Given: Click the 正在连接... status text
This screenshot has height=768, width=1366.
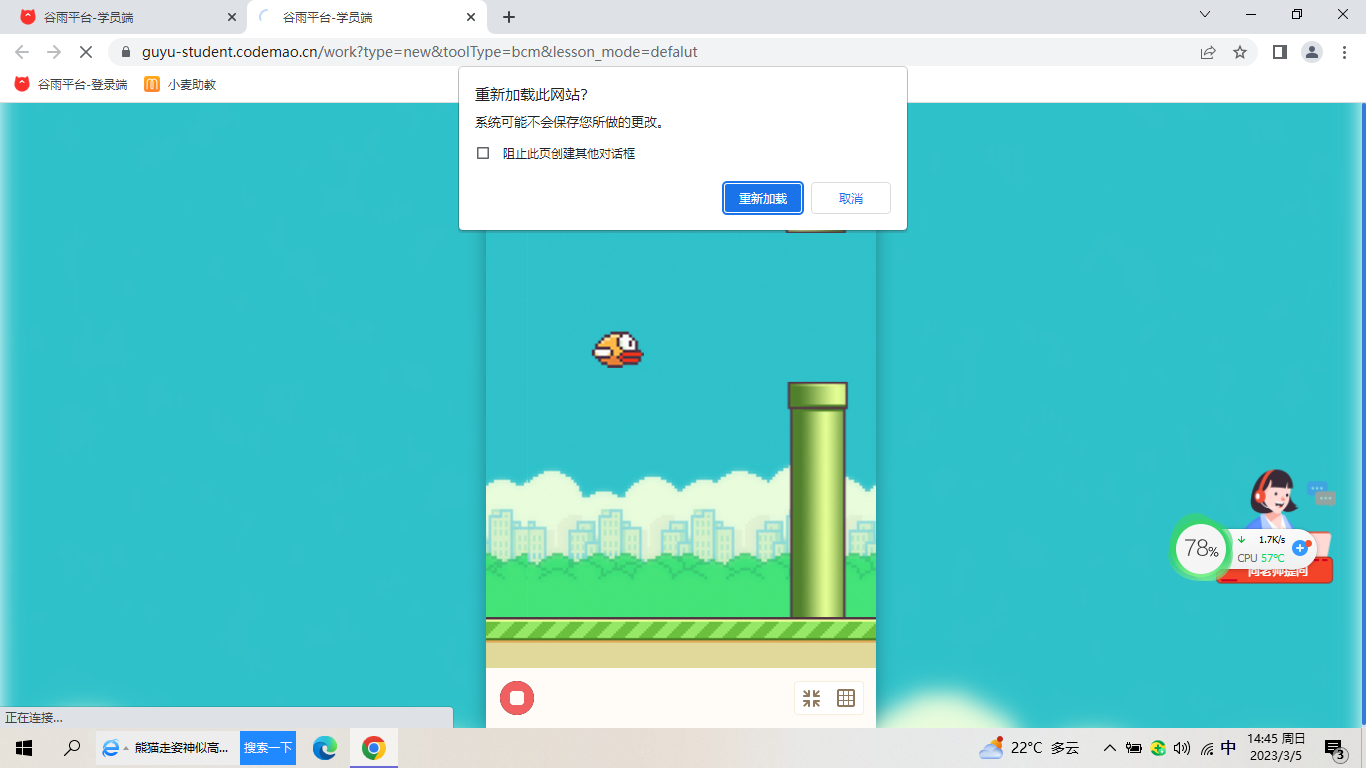Looking at the screenshot, I should [34, 718].
